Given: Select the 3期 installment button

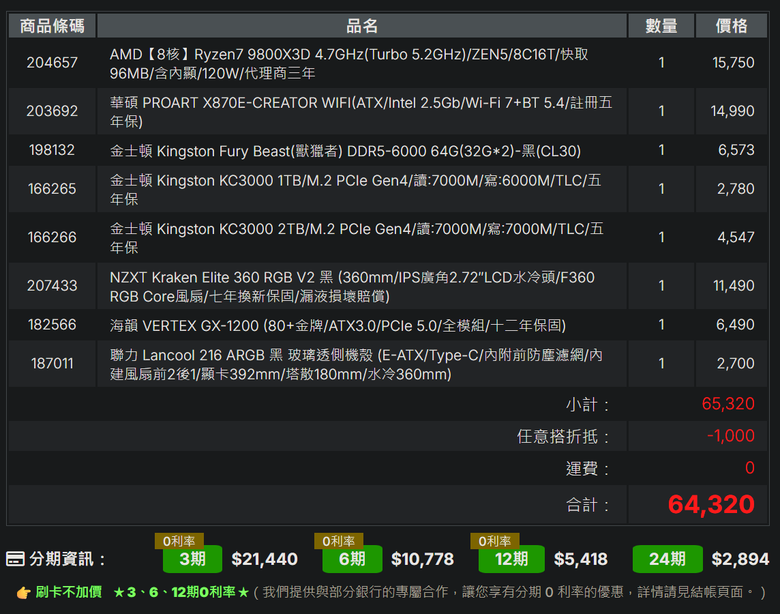Looking at the screenshot, I should 193,559.
